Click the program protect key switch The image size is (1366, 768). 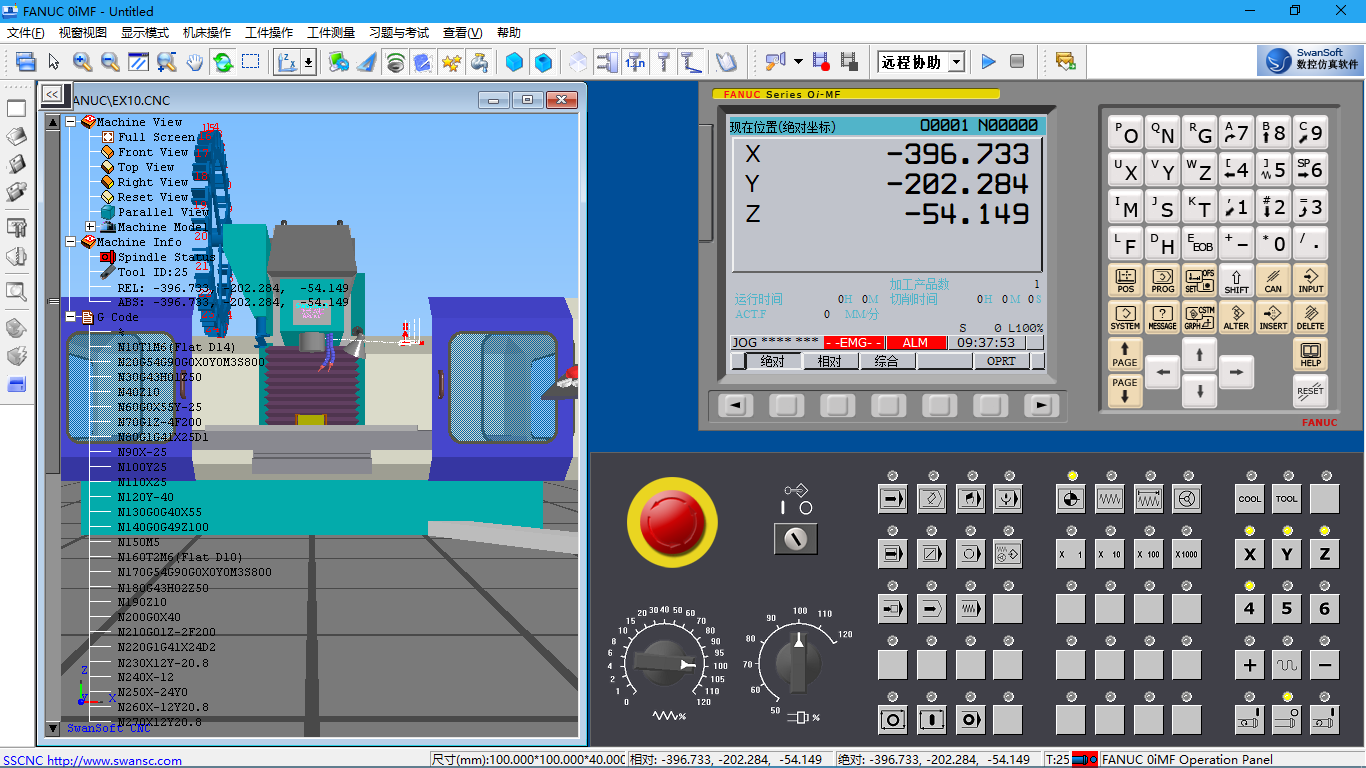pos(796,540)
